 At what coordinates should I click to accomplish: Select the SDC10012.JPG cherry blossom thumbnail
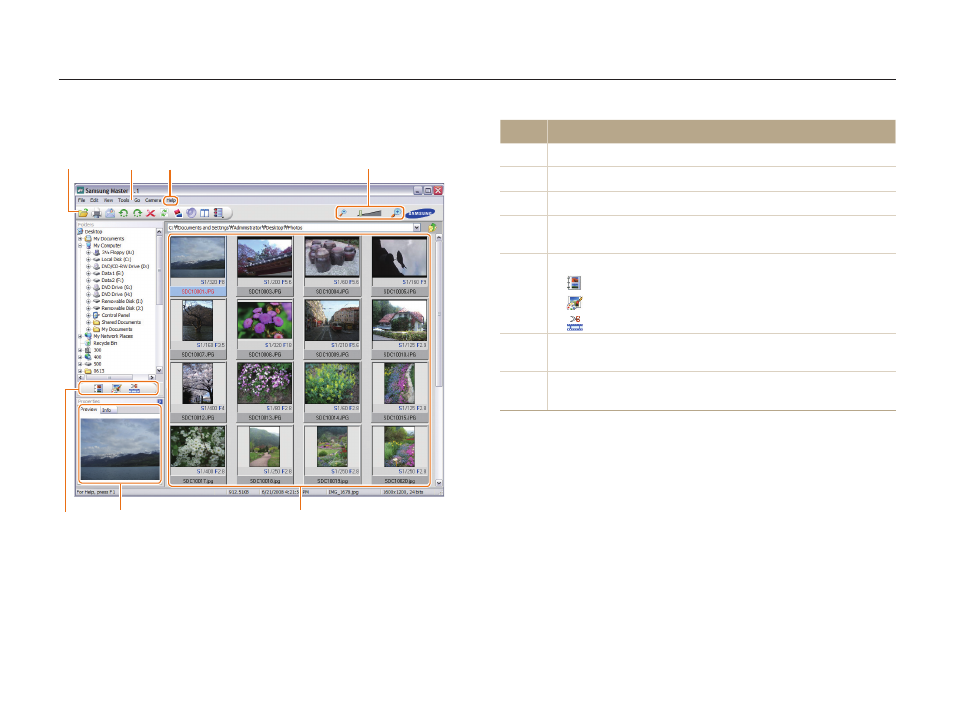[198, 392]
